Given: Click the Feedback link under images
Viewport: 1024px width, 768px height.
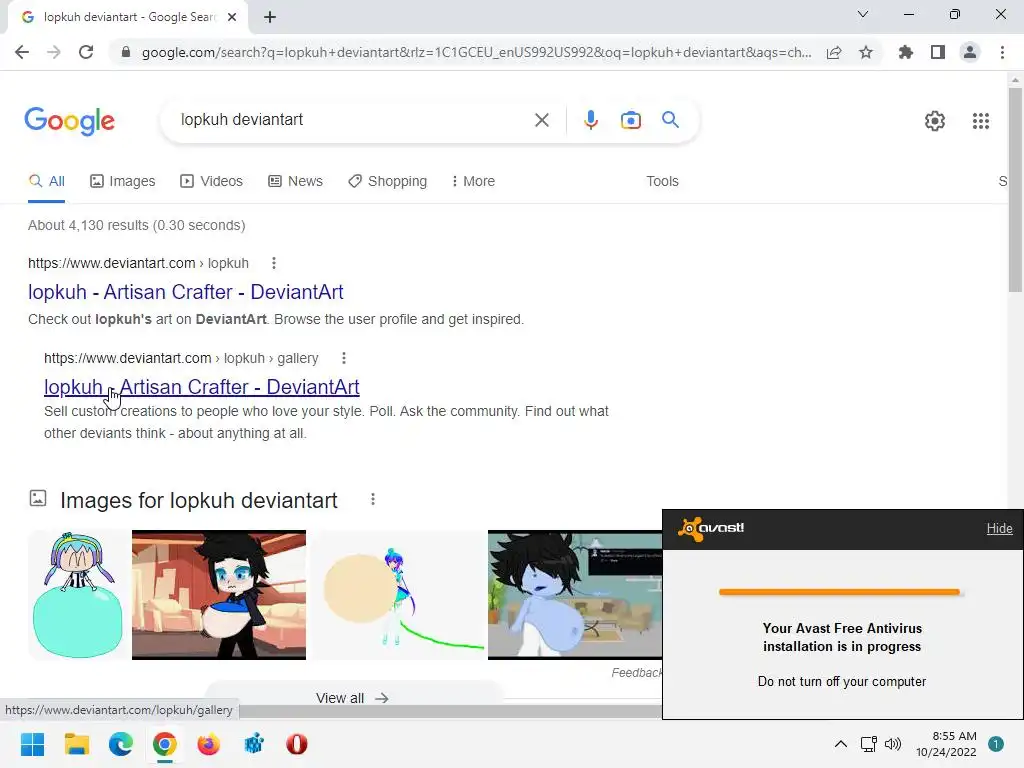Looking at the screenshot, I should pyautogui.click(x=637, y=673).
